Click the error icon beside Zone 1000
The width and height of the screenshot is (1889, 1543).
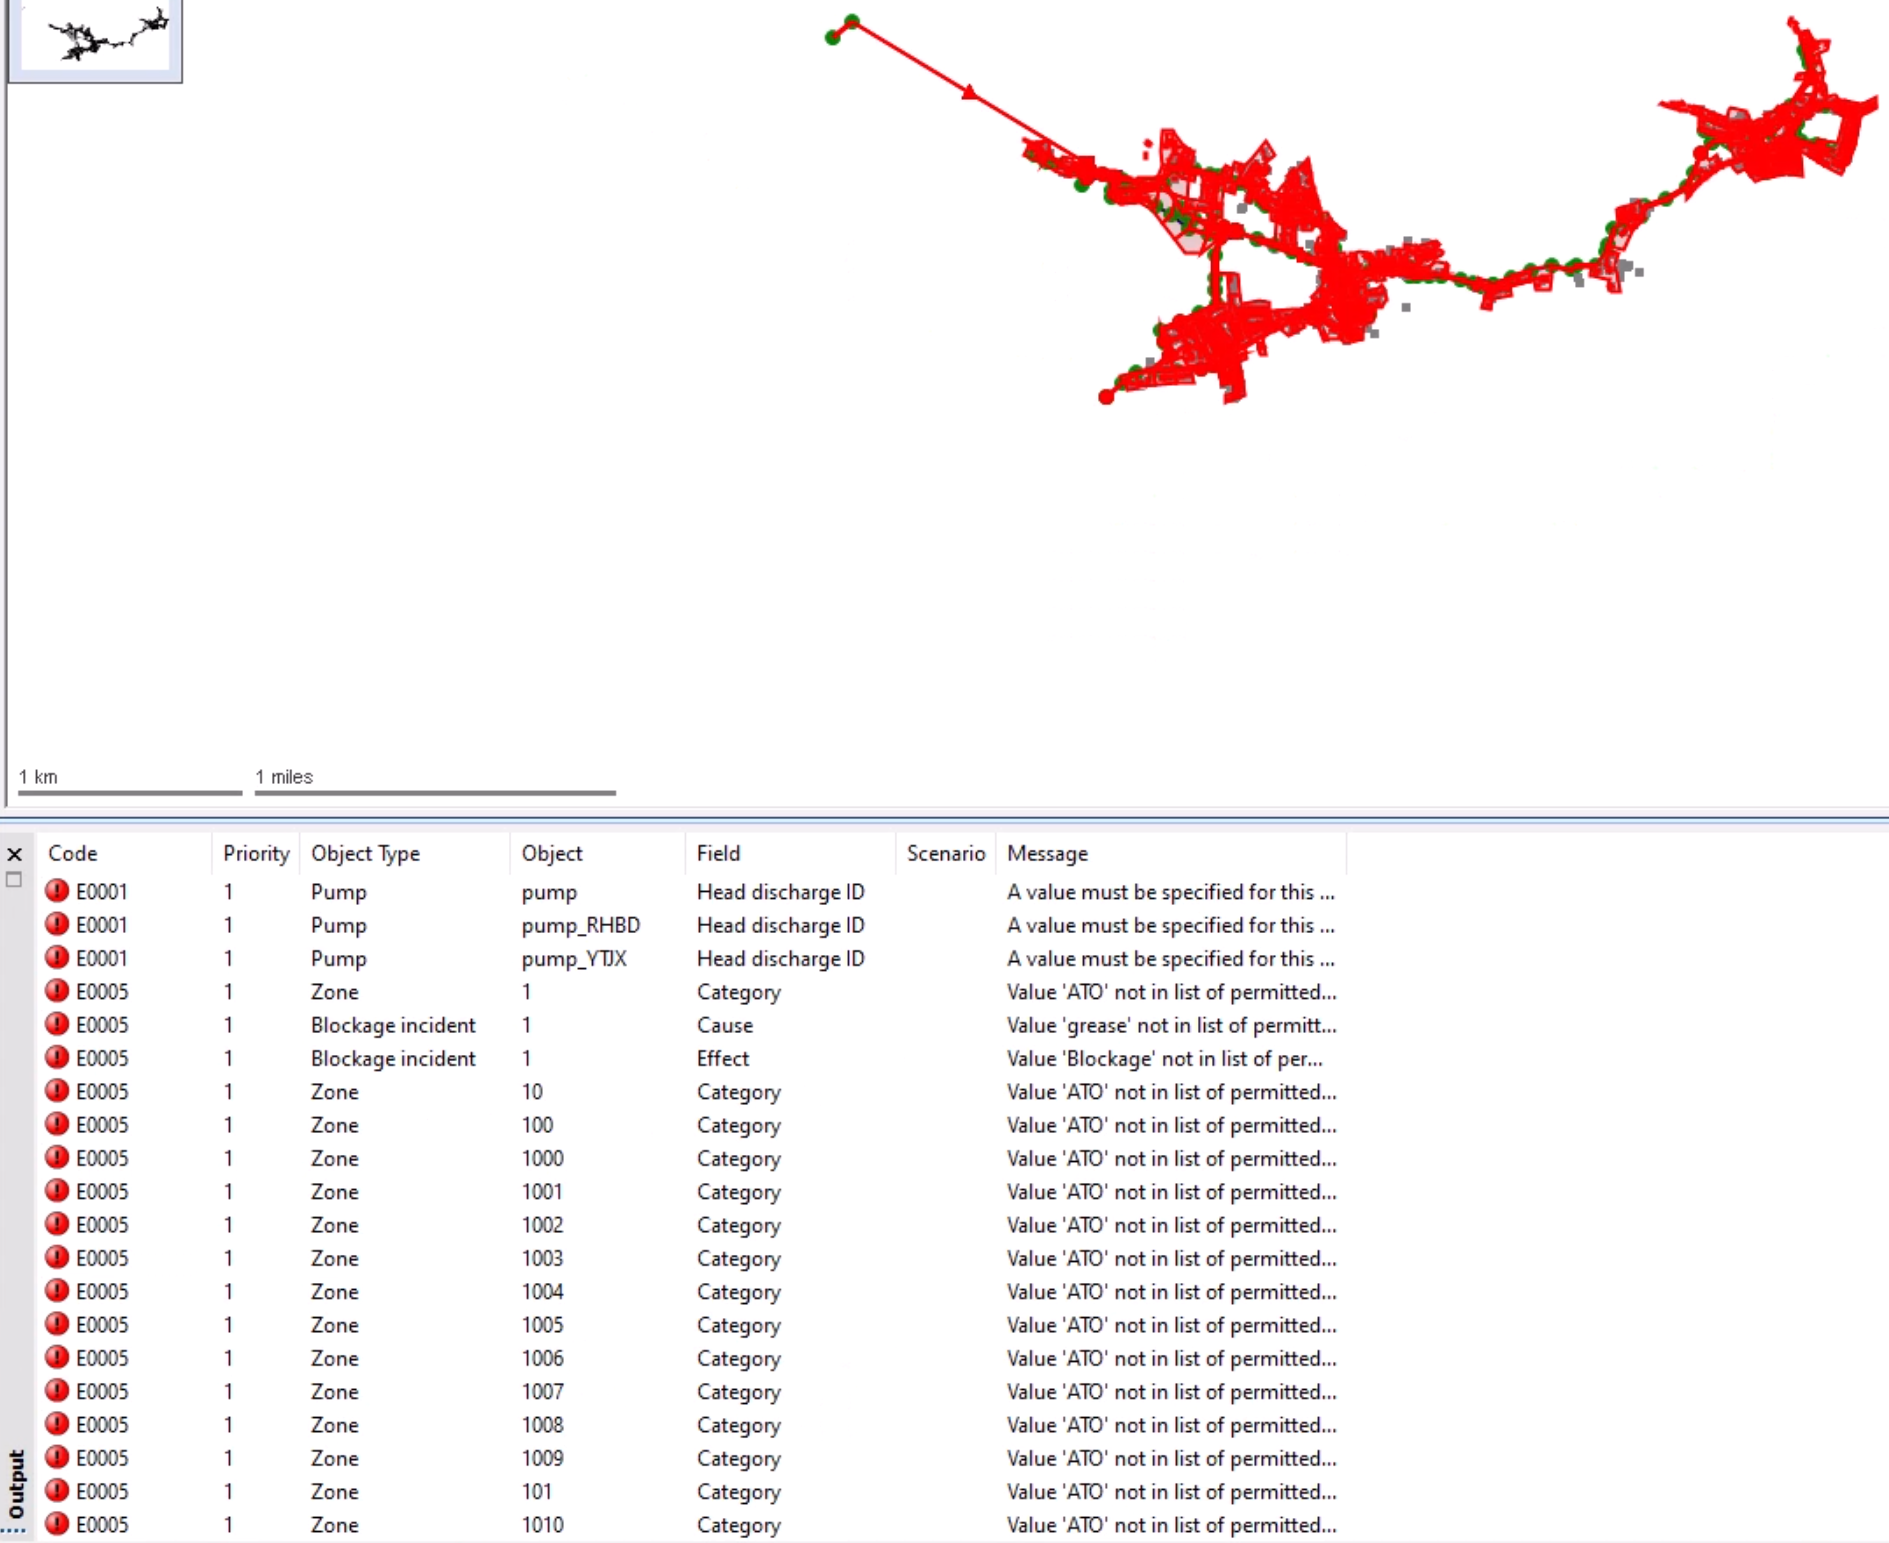point(57,1158)
